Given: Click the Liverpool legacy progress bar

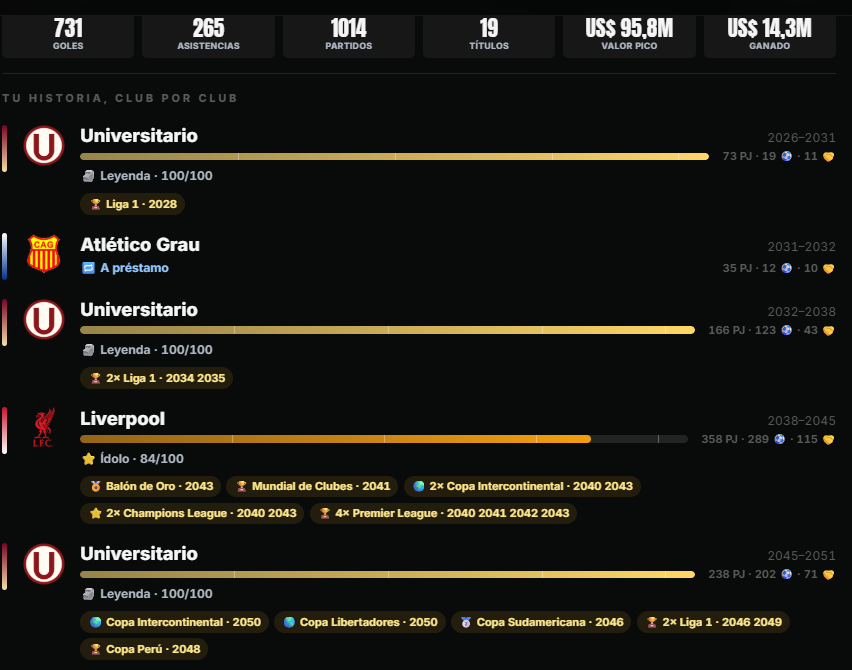Looking at the screenshot, I should 384,439.
